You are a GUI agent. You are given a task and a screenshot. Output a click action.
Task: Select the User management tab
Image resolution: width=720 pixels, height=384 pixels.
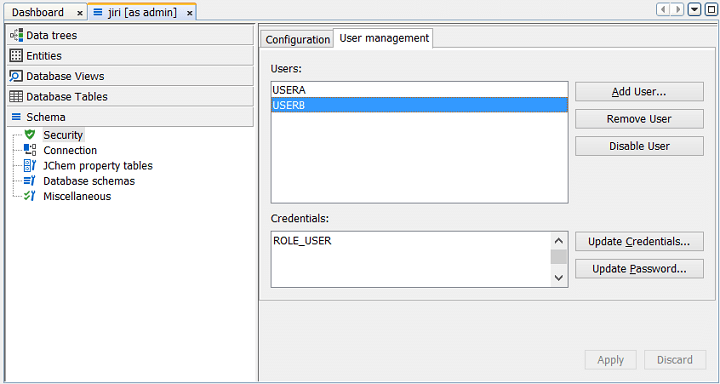point(384,38)
